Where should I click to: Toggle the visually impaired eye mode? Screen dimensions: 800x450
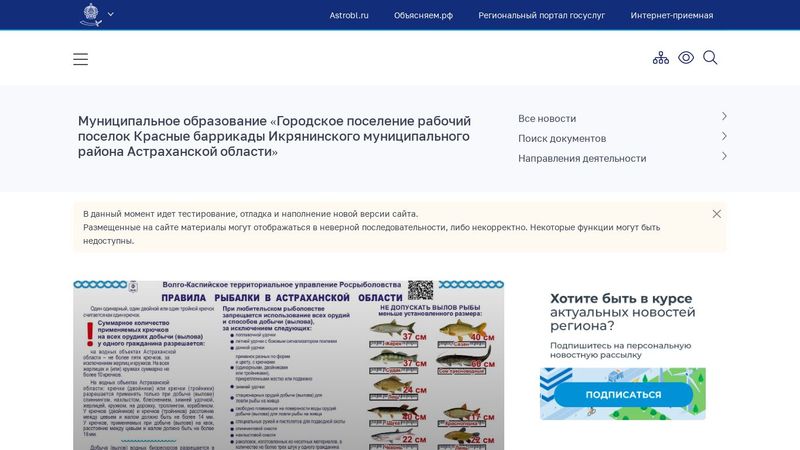click(x=686, y=58)
